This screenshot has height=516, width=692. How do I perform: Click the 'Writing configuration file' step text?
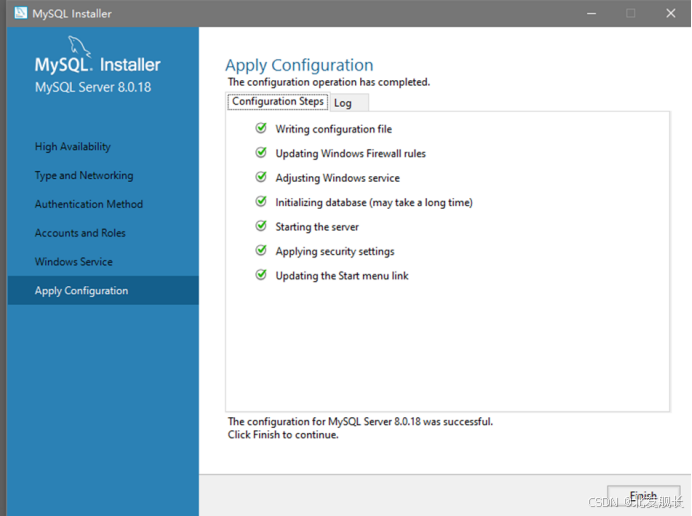(334, 129)
